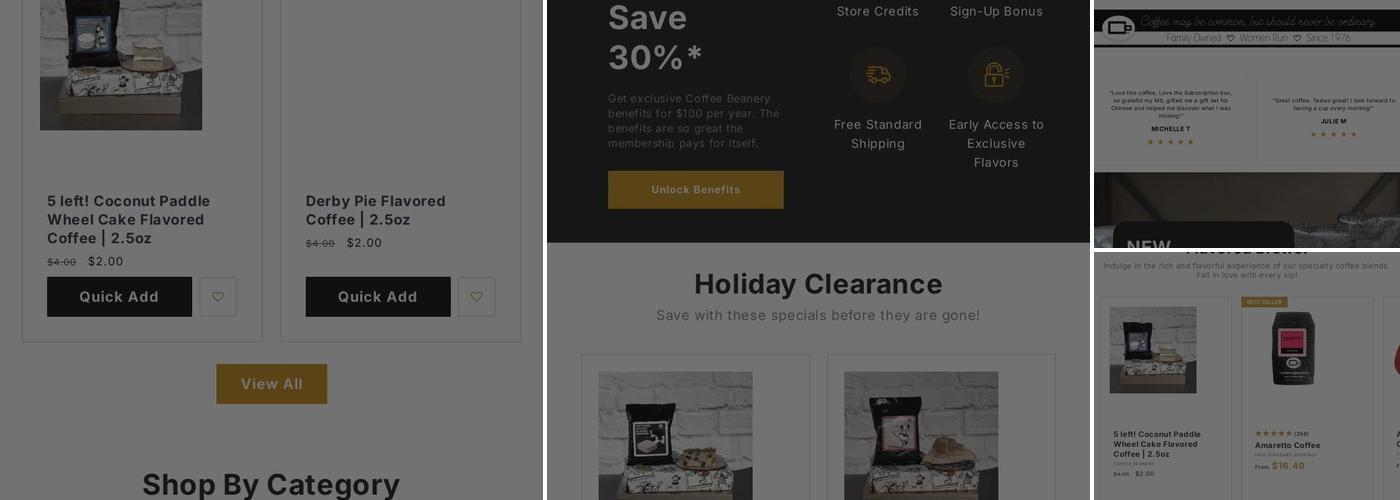Viewport: 1400px width, 500px height.
Task: Click the coffee cup logo icon
Action: tap(1118, 27)
